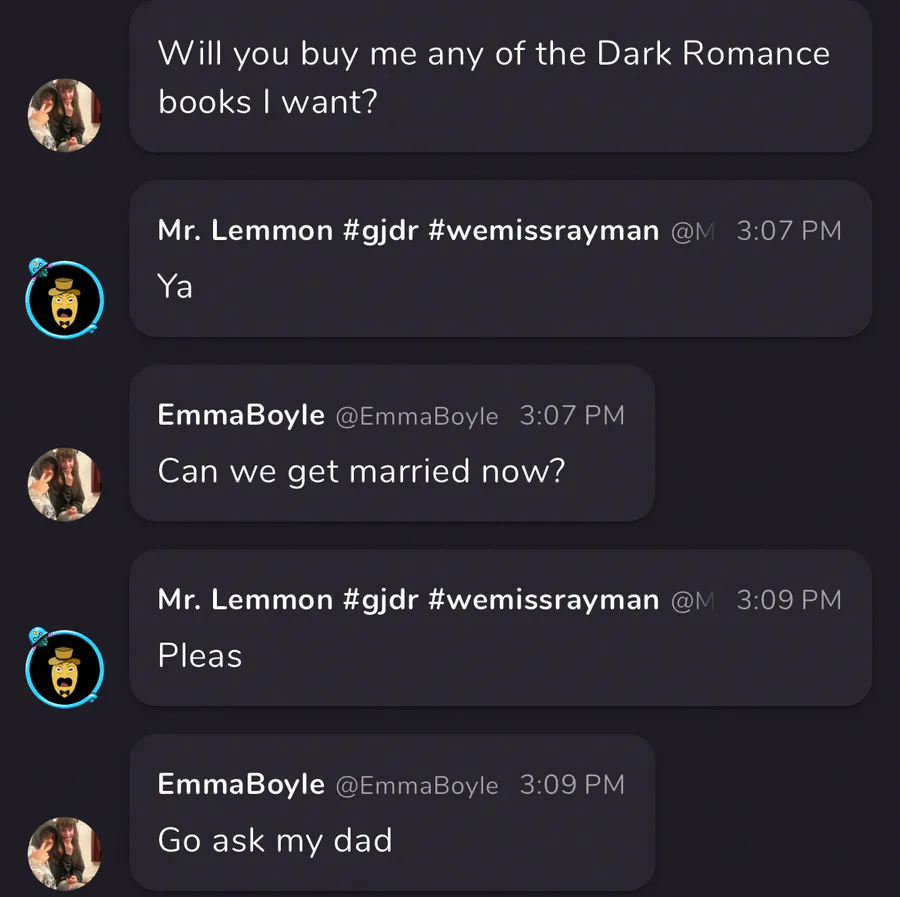
Task: Click EmmaBoyle's avatar beside the Dark Romance message
Action: coord(64,115)
